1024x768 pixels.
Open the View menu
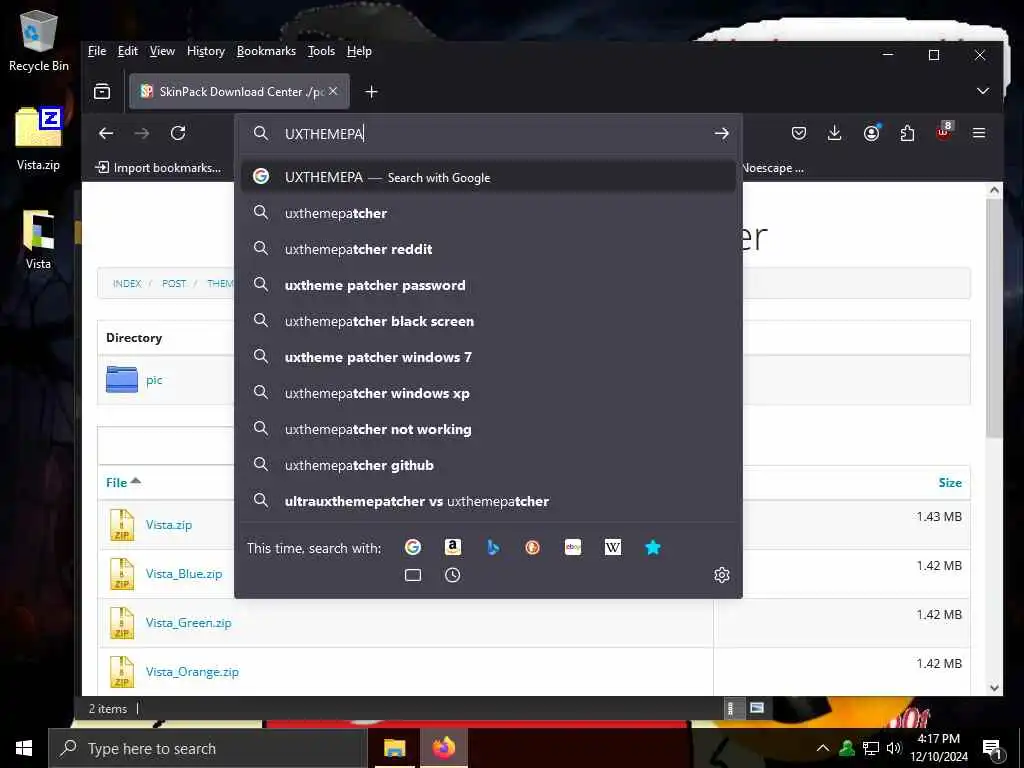point(162,51)
